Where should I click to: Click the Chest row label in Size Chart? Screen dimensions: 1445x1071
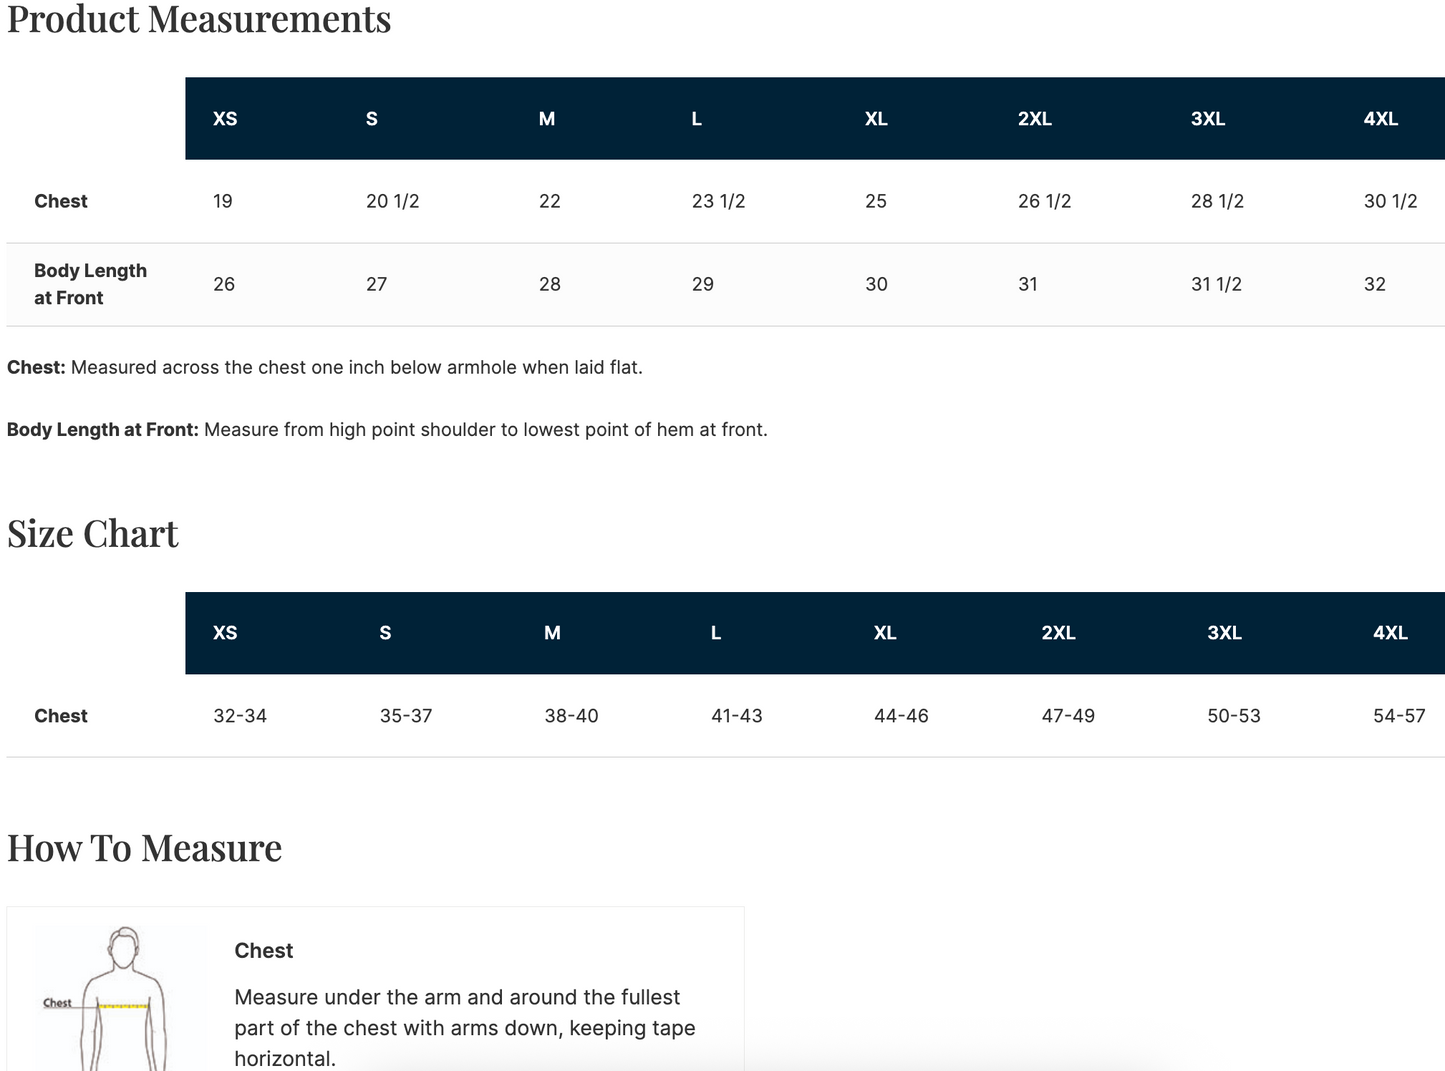[61, 716]
